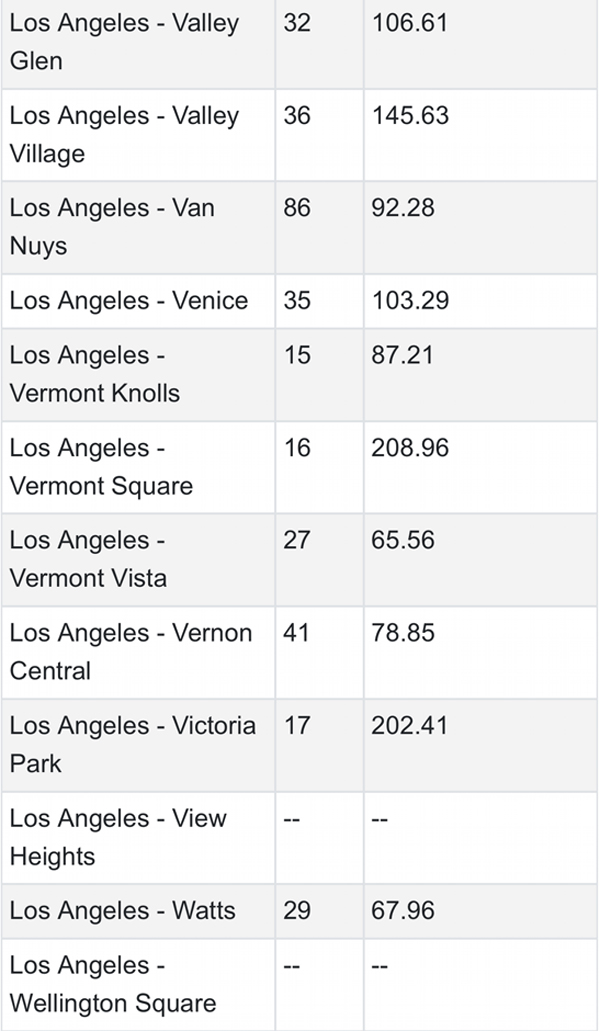Select the Victoria Park name cell

tap(138, 746)
